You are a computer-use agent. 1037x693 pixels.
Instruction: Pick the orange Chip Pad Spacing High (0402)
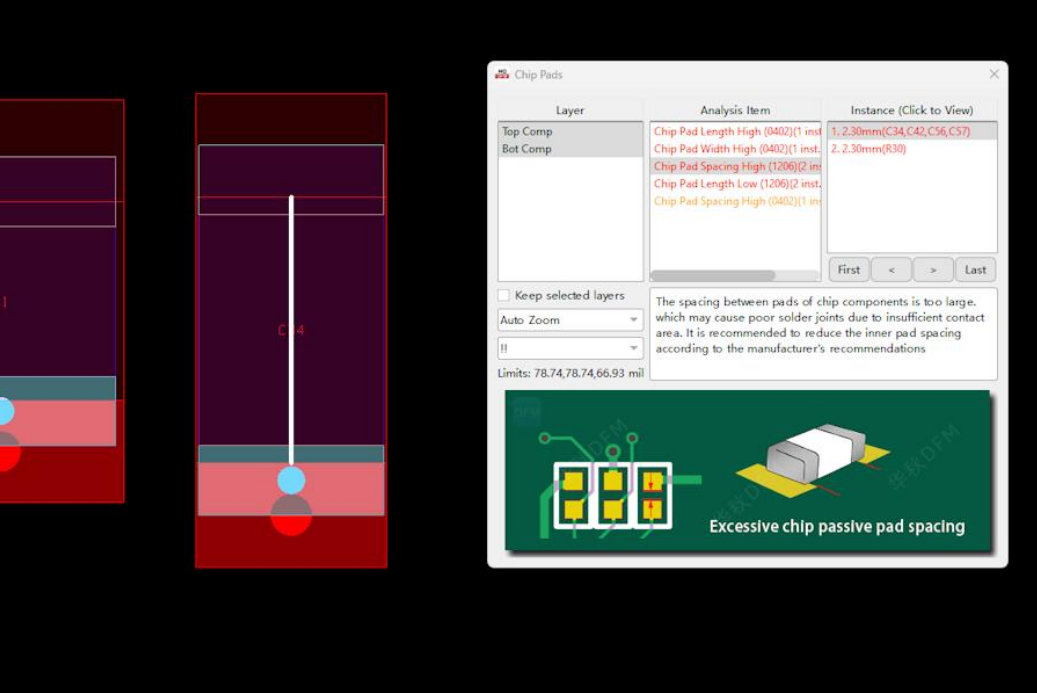point(736,201)
